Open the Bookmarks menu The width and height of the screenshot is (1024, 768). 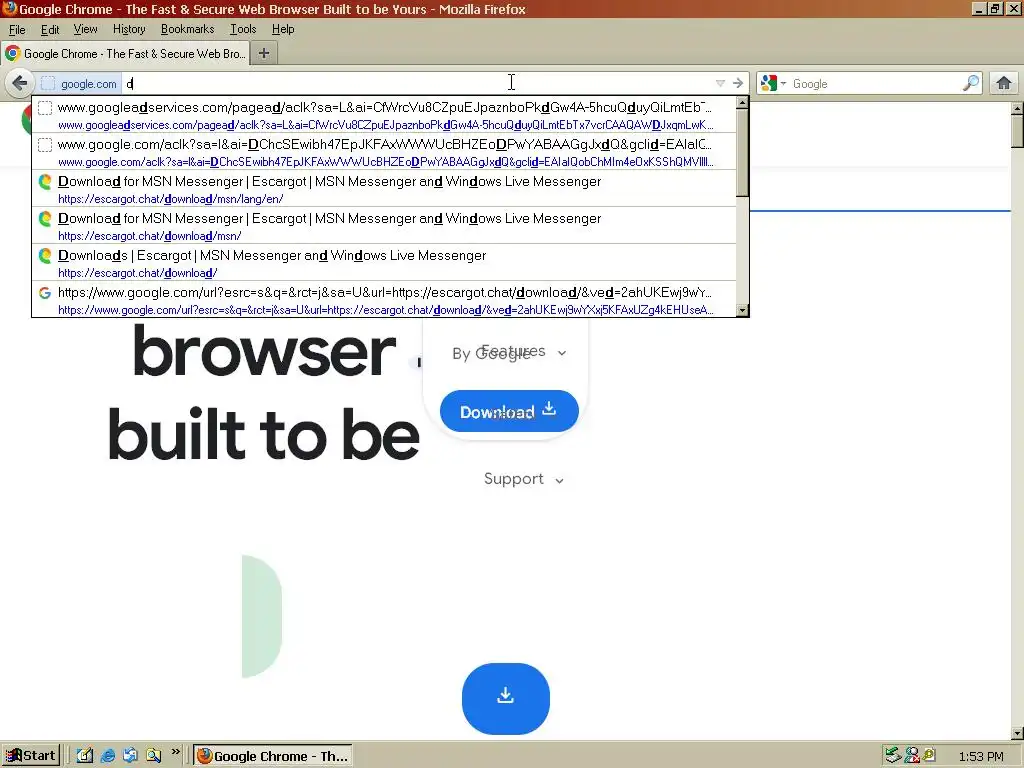click(x=187, y=29)
